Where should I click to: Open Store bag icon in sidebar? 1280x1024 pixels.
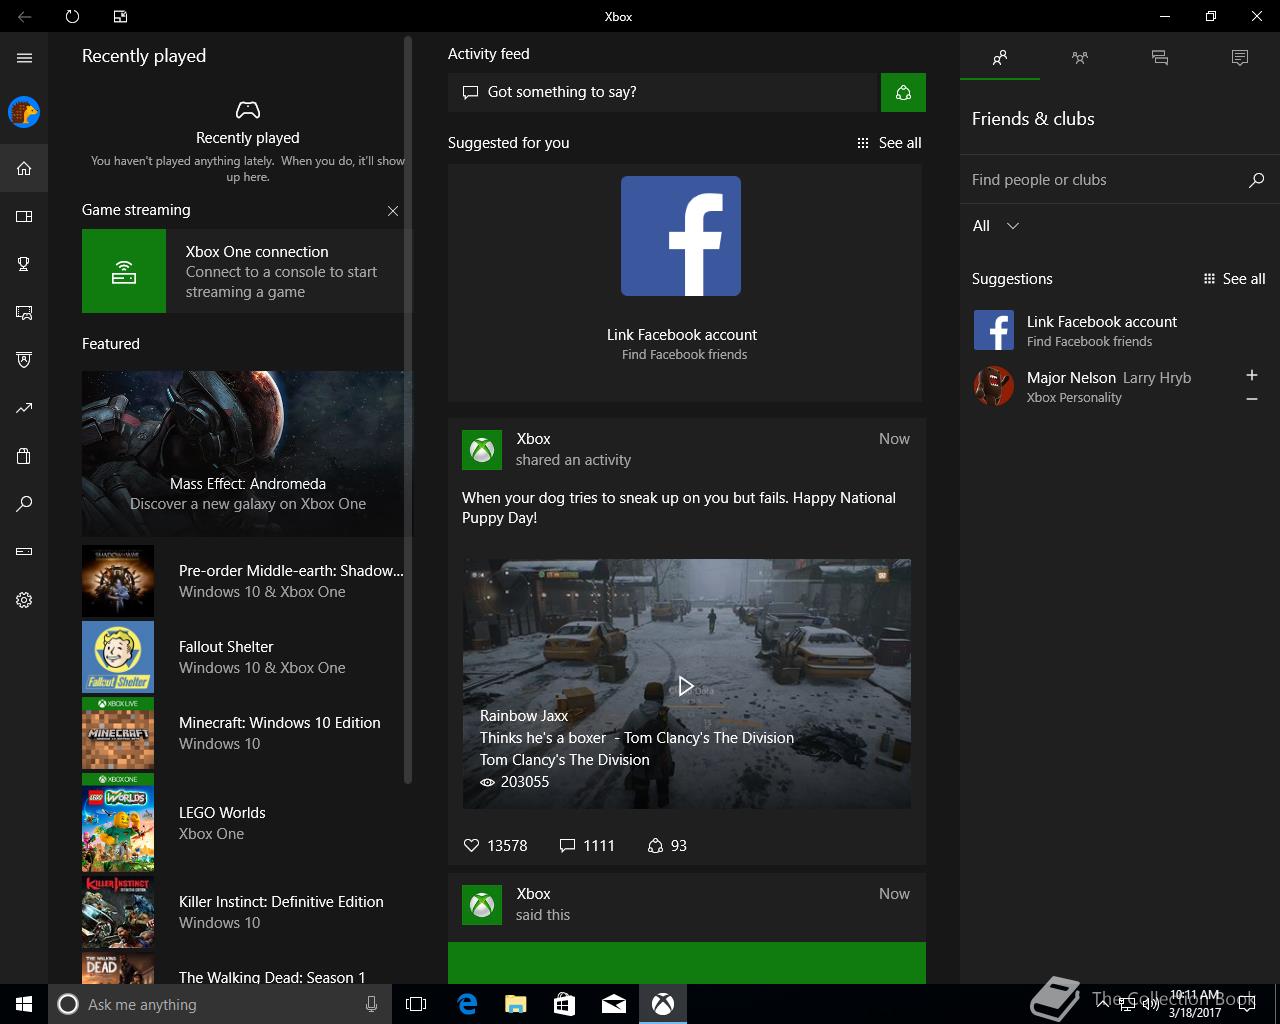(24, 456)
